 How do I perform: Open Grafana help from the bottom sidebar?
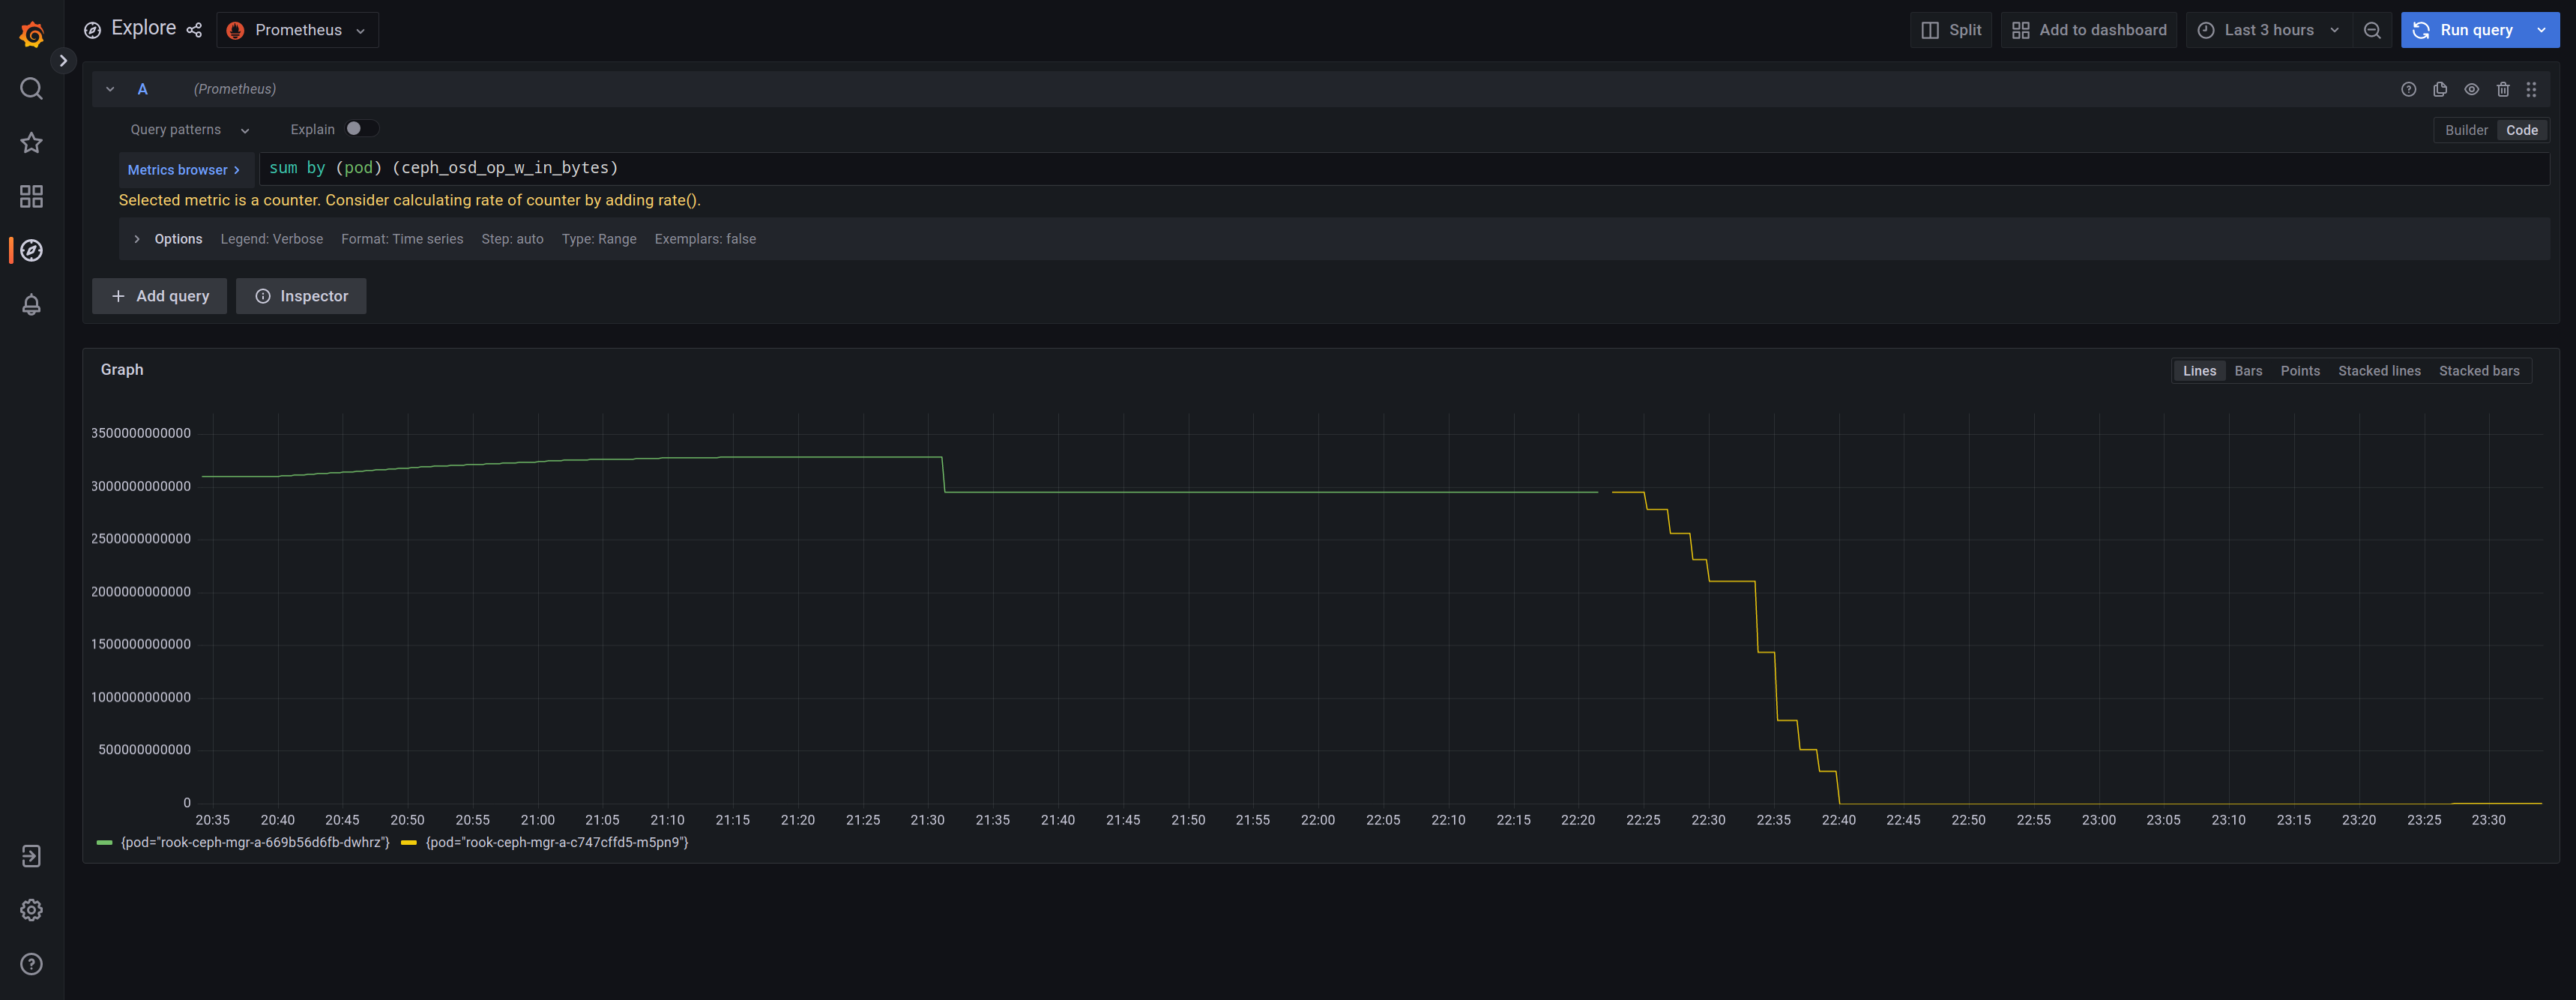coord(31,964)
